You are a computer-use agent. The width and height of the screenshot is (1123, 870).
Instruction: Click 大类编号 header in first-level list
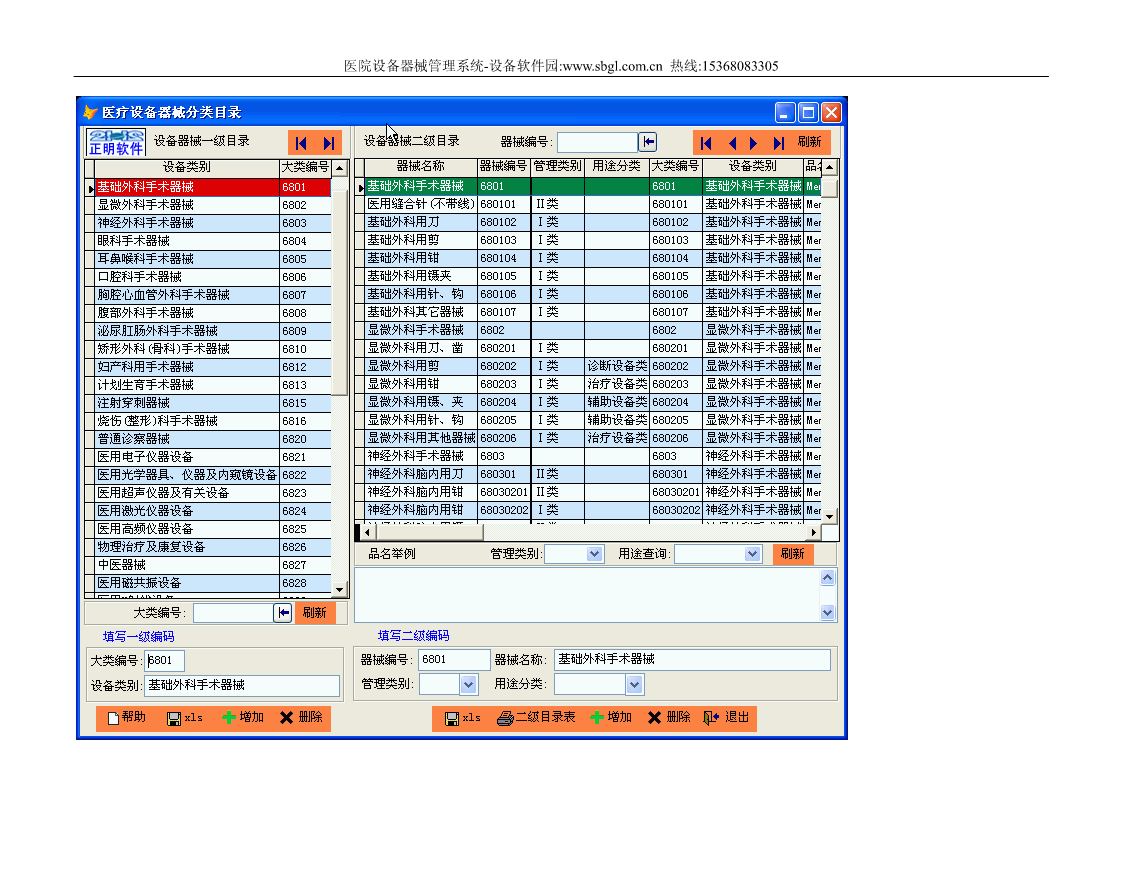point(305,167)
